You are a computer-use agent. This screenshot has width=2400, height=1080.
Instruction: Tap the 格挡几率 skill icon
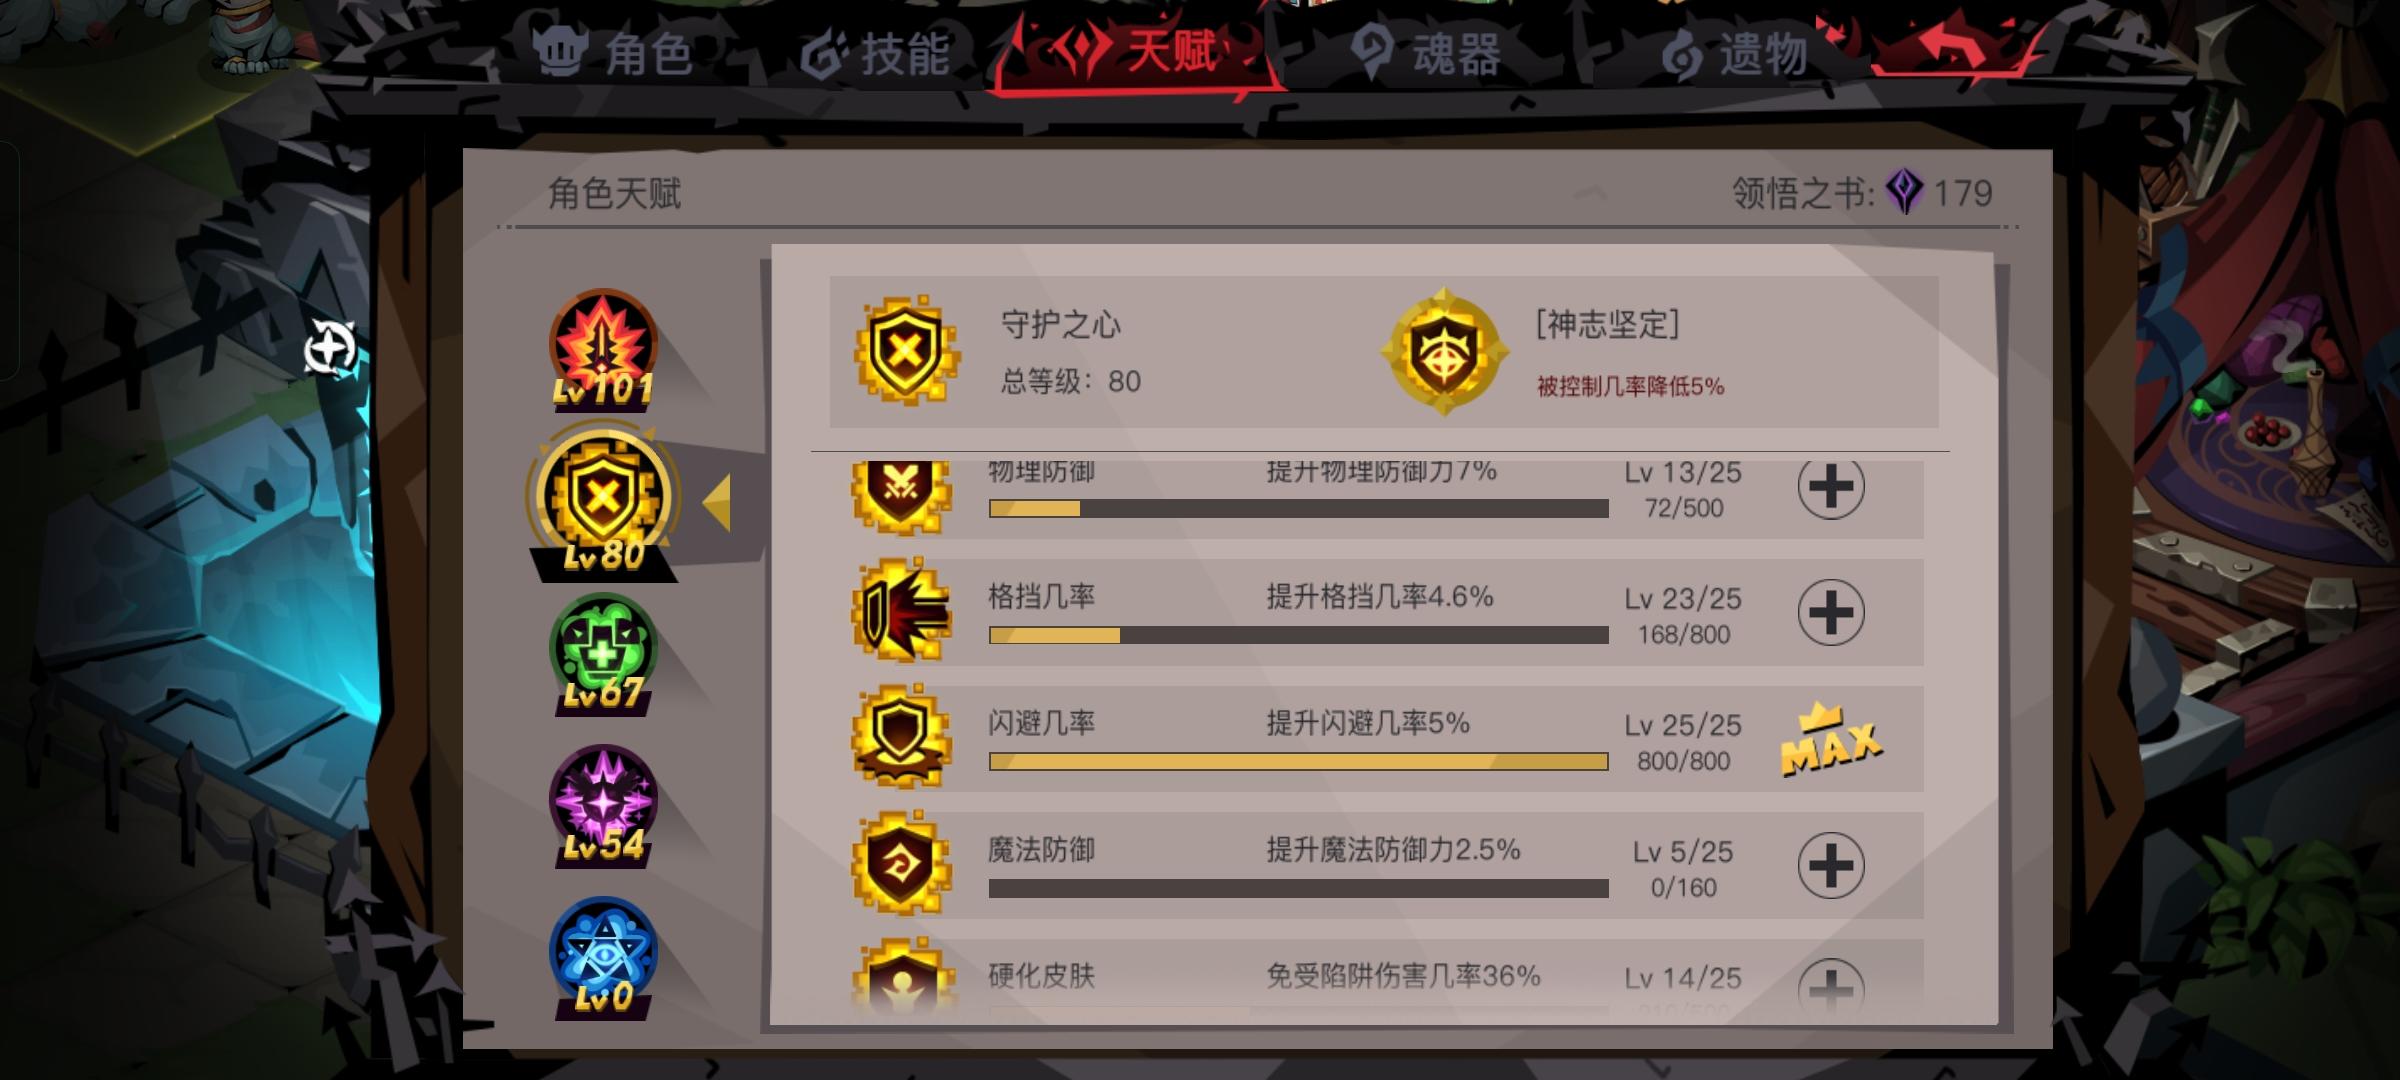[x=901, y=610]
